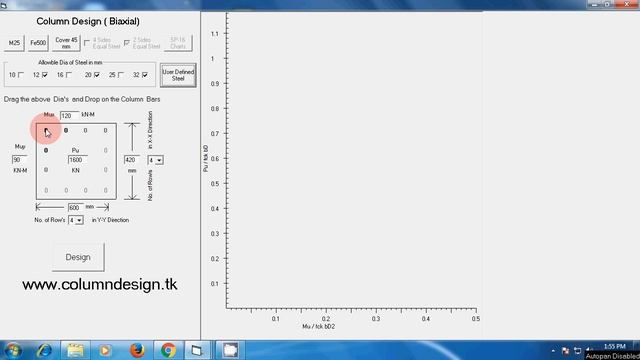640x360 pixels.
Task: Select the bottom-right corner bar in column section
Action: [x=105, y=190]
